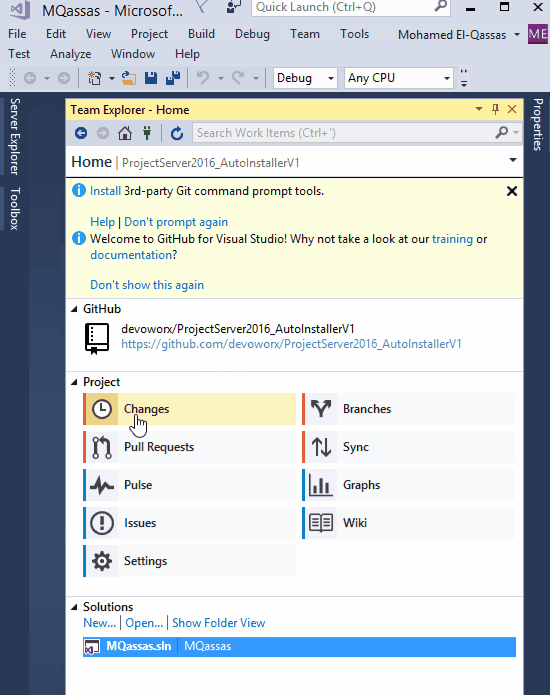Click the documentation link
Screen dimensions: 550x695
pyautogui.click(x=131, y=255)
